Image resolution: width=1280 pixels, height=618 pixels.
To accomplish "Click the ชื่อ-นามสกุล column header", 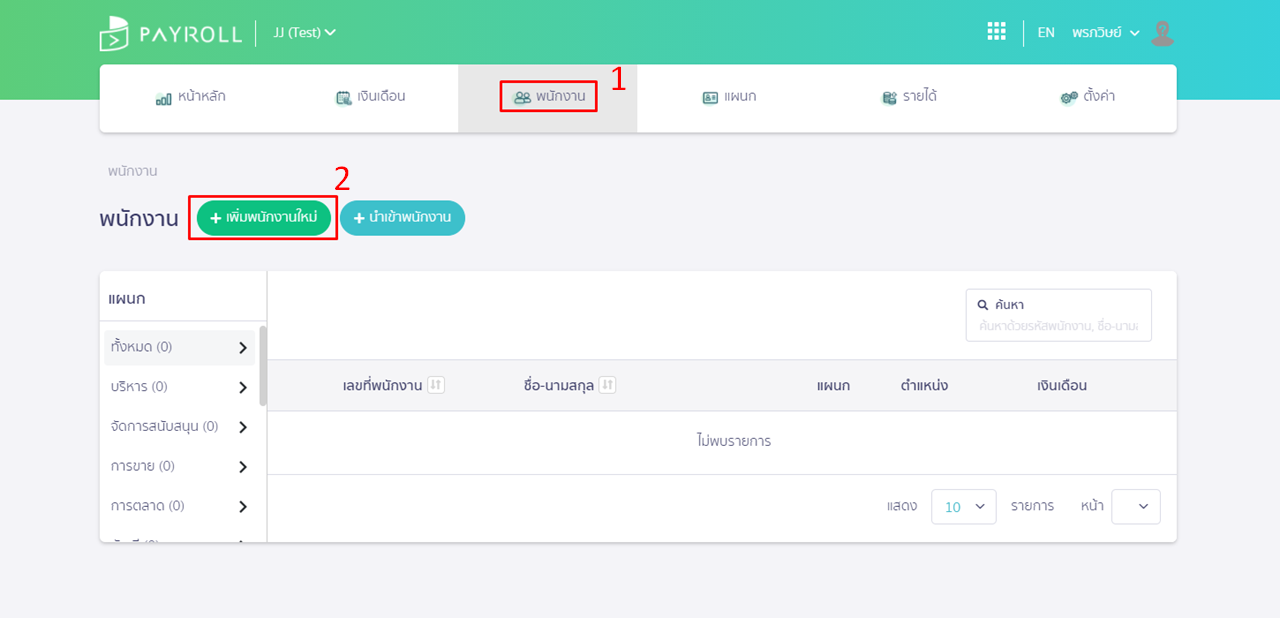I will pyautogui.click(x=559, y=385).
